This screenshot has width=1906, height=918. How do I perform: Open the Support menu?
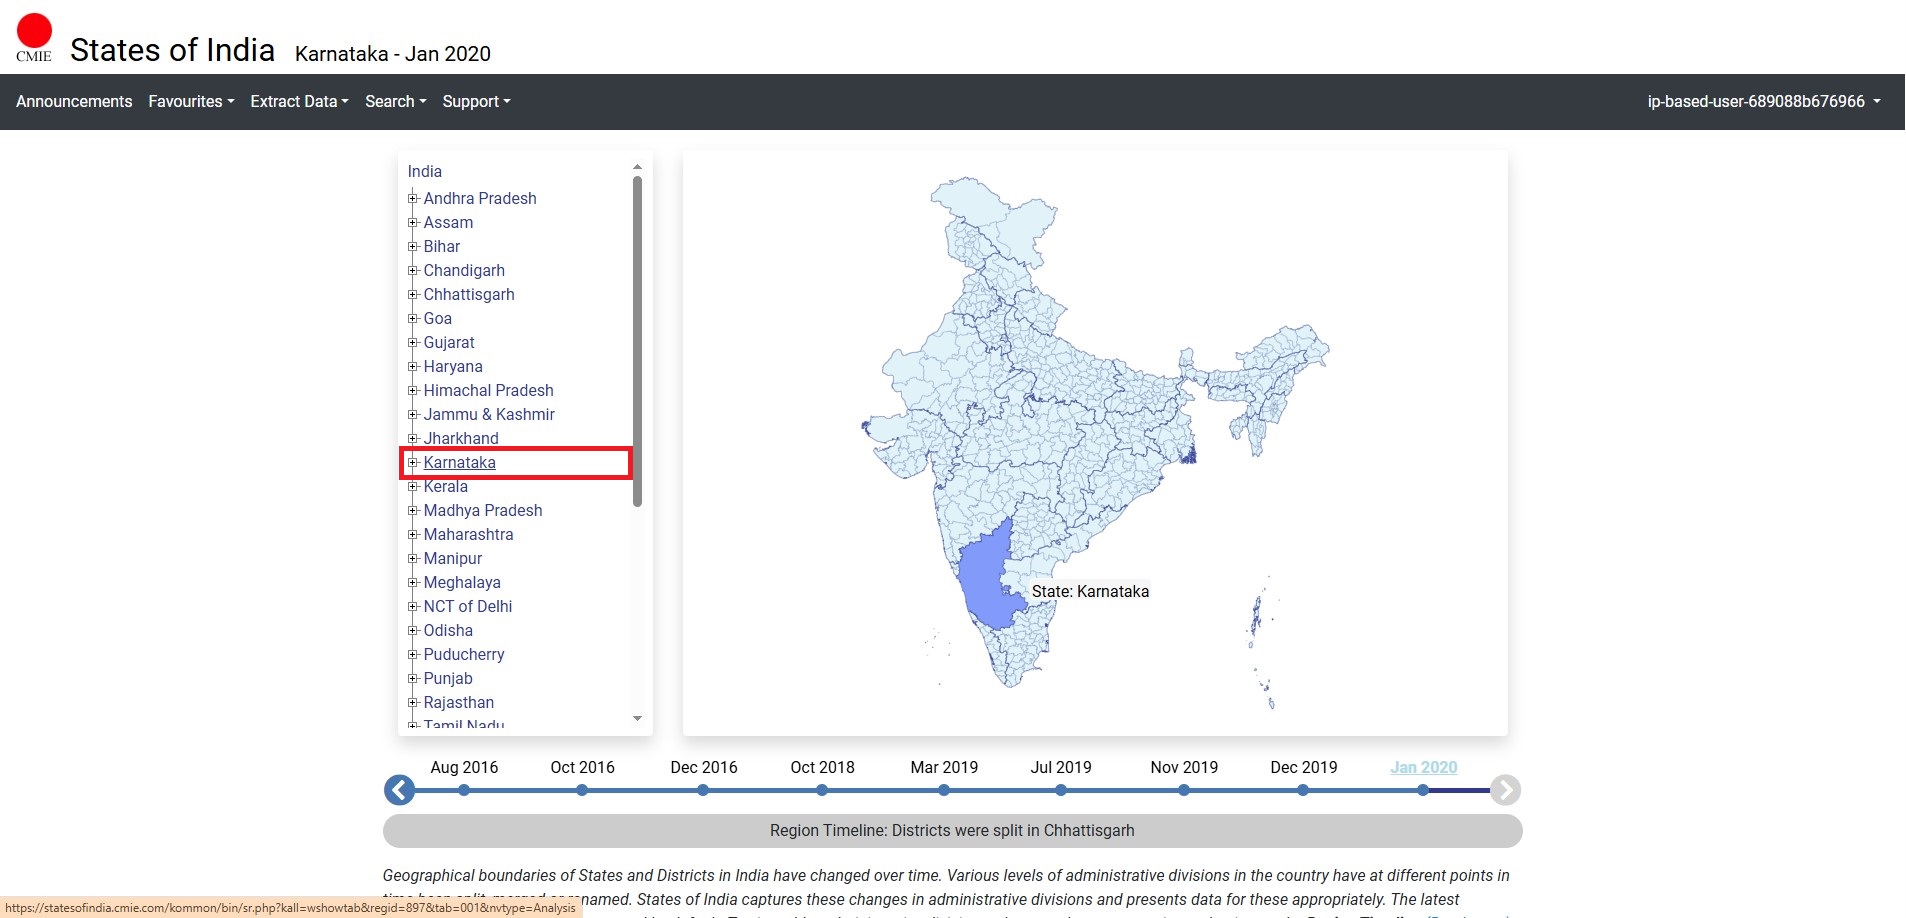point(476,101)
